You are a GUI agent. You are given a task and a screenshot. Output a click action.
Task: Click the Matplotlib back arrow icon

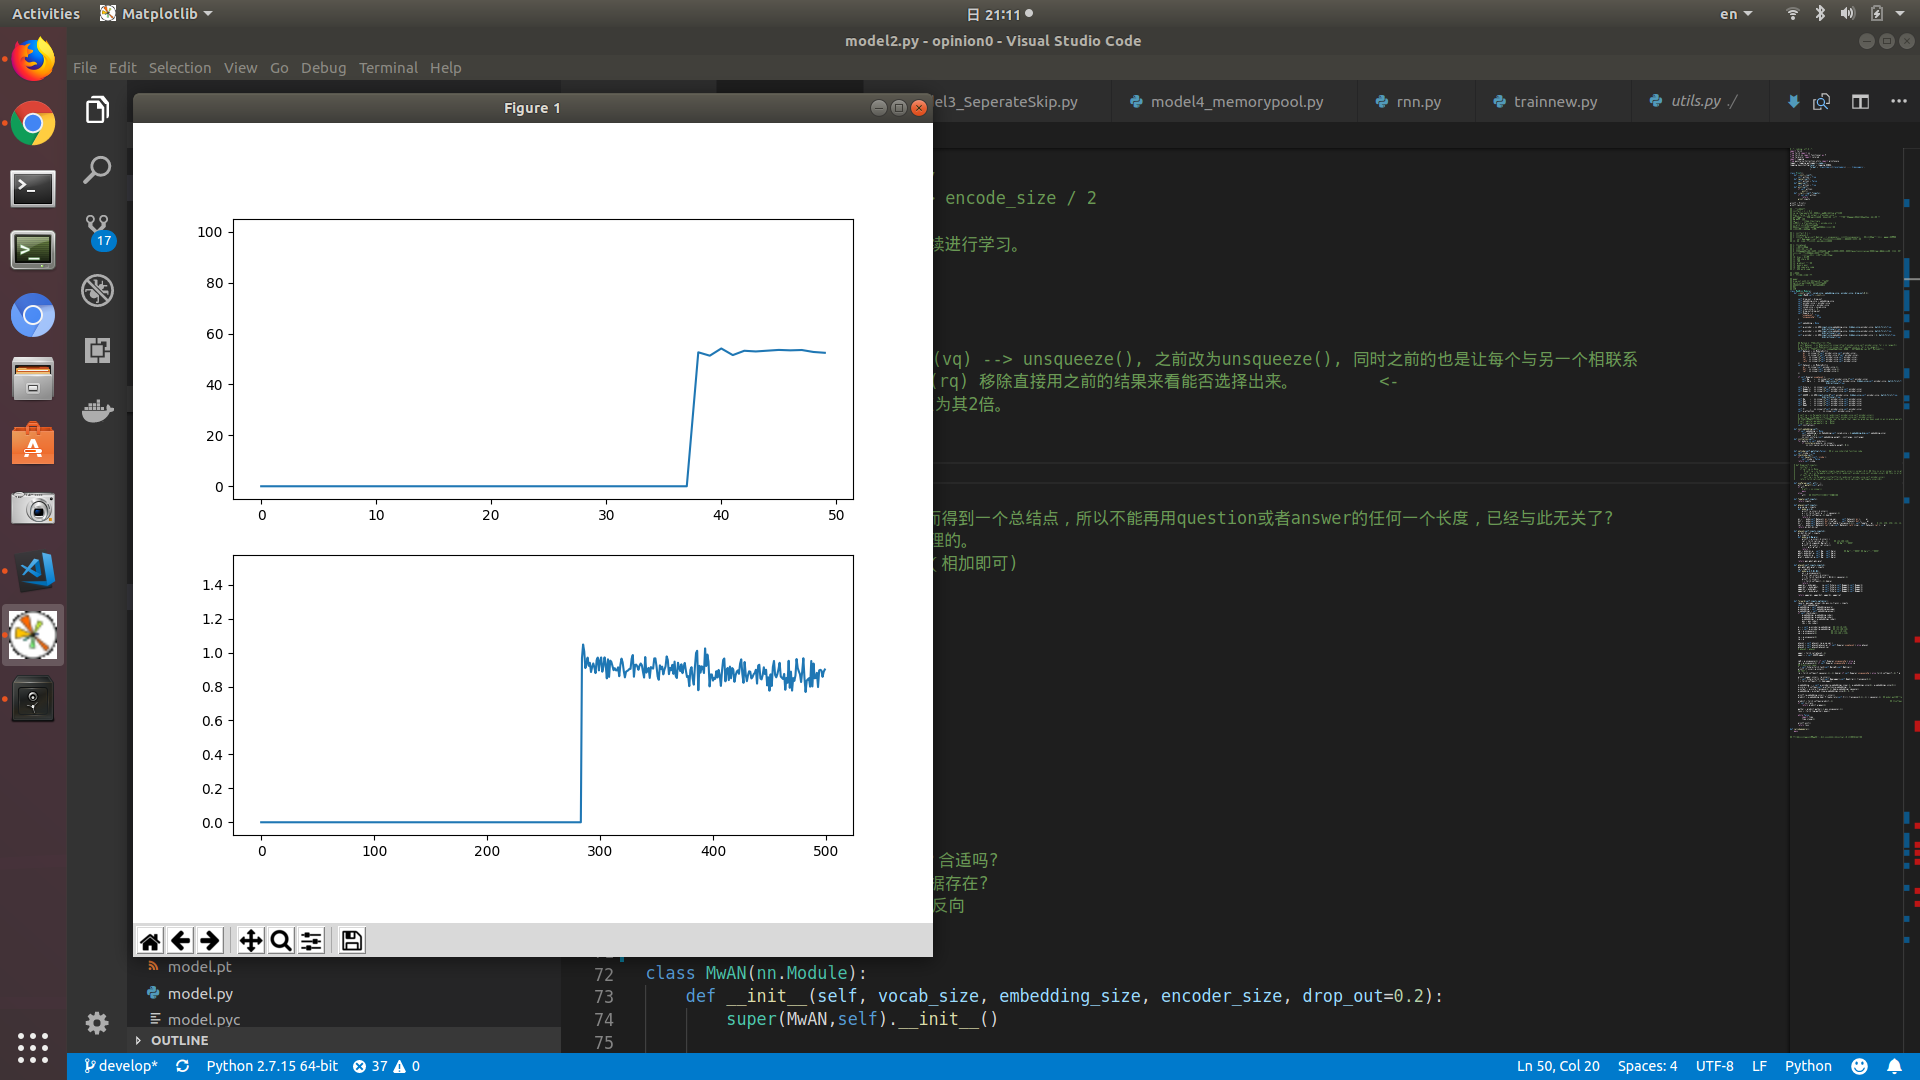tap(180, 941)
